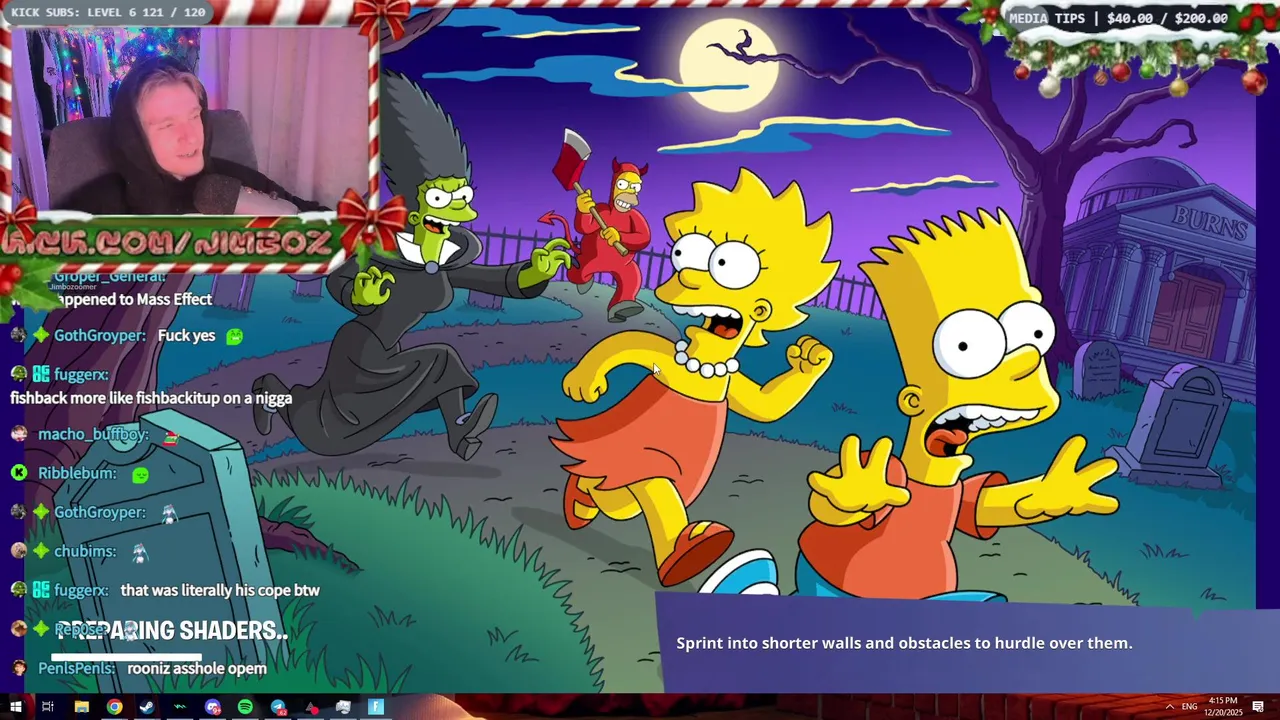
Task: Click the macho_buffboy username in chat
Action: tap(93, 434)
